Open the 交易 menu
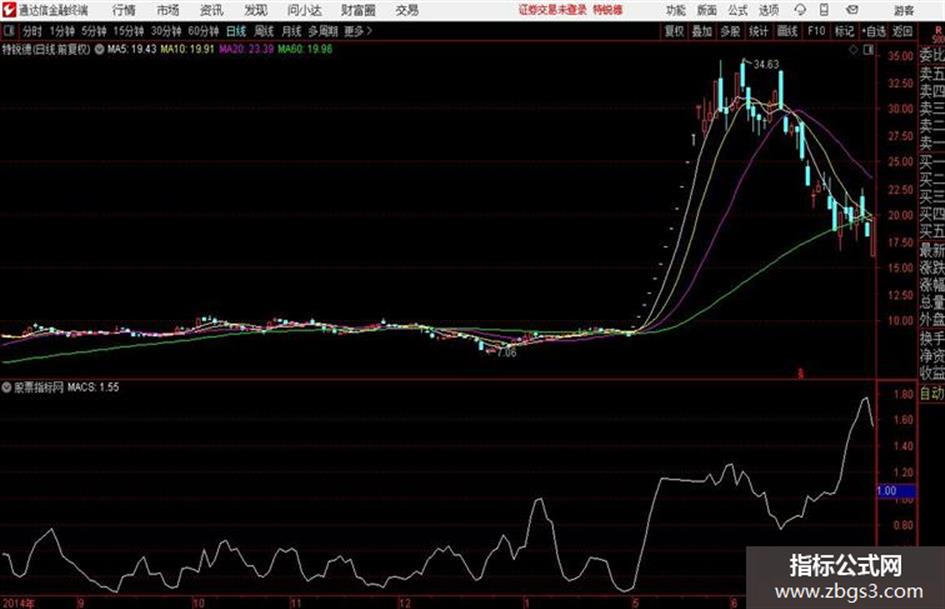This screenshot has width=945, height=609. tap(407, 10)
